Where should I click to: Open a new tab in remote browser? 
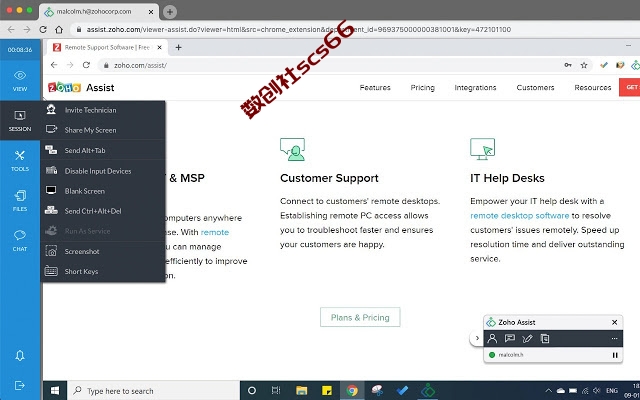click(178, 47)
